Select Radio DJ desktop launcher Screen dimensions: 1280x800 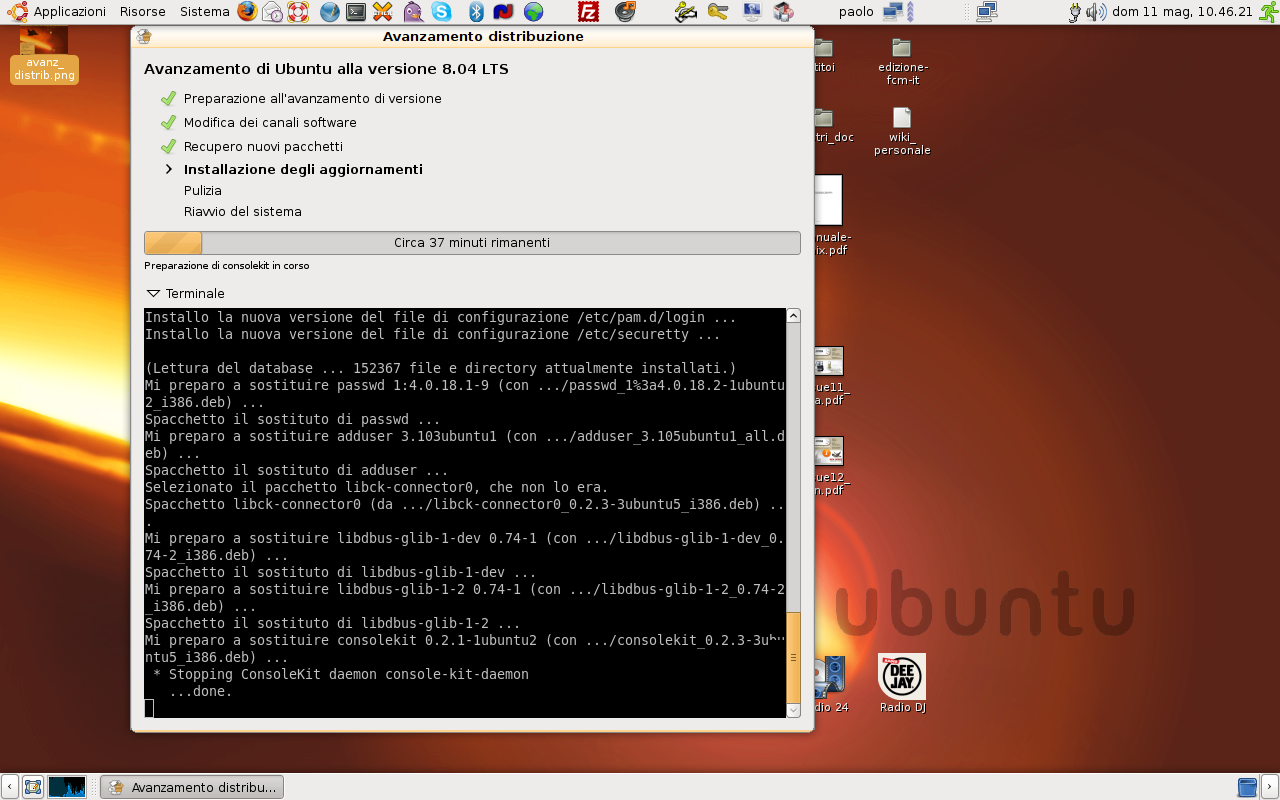[x=902, y=683]
